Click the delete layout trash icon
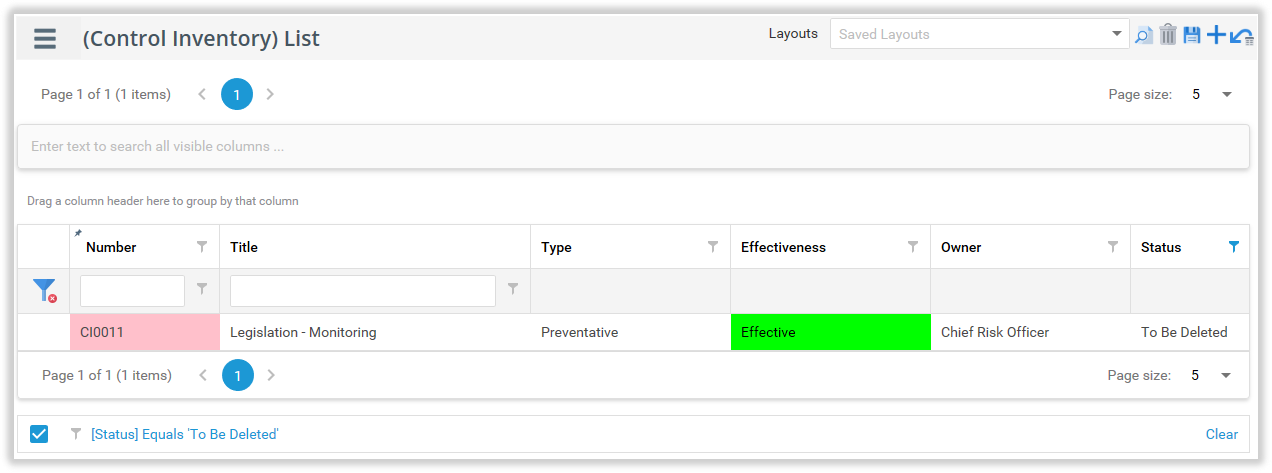The height and width of the screenshot is (473, 1272). coord(1168,35)
